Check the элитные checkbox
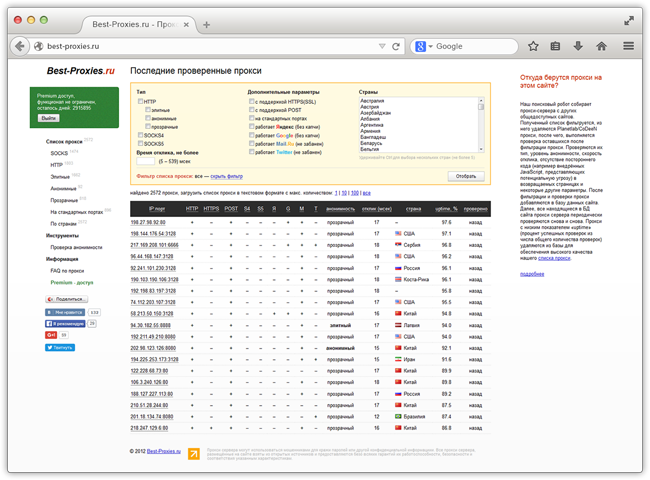The image size is (650, 480). (x=148, y=110)
